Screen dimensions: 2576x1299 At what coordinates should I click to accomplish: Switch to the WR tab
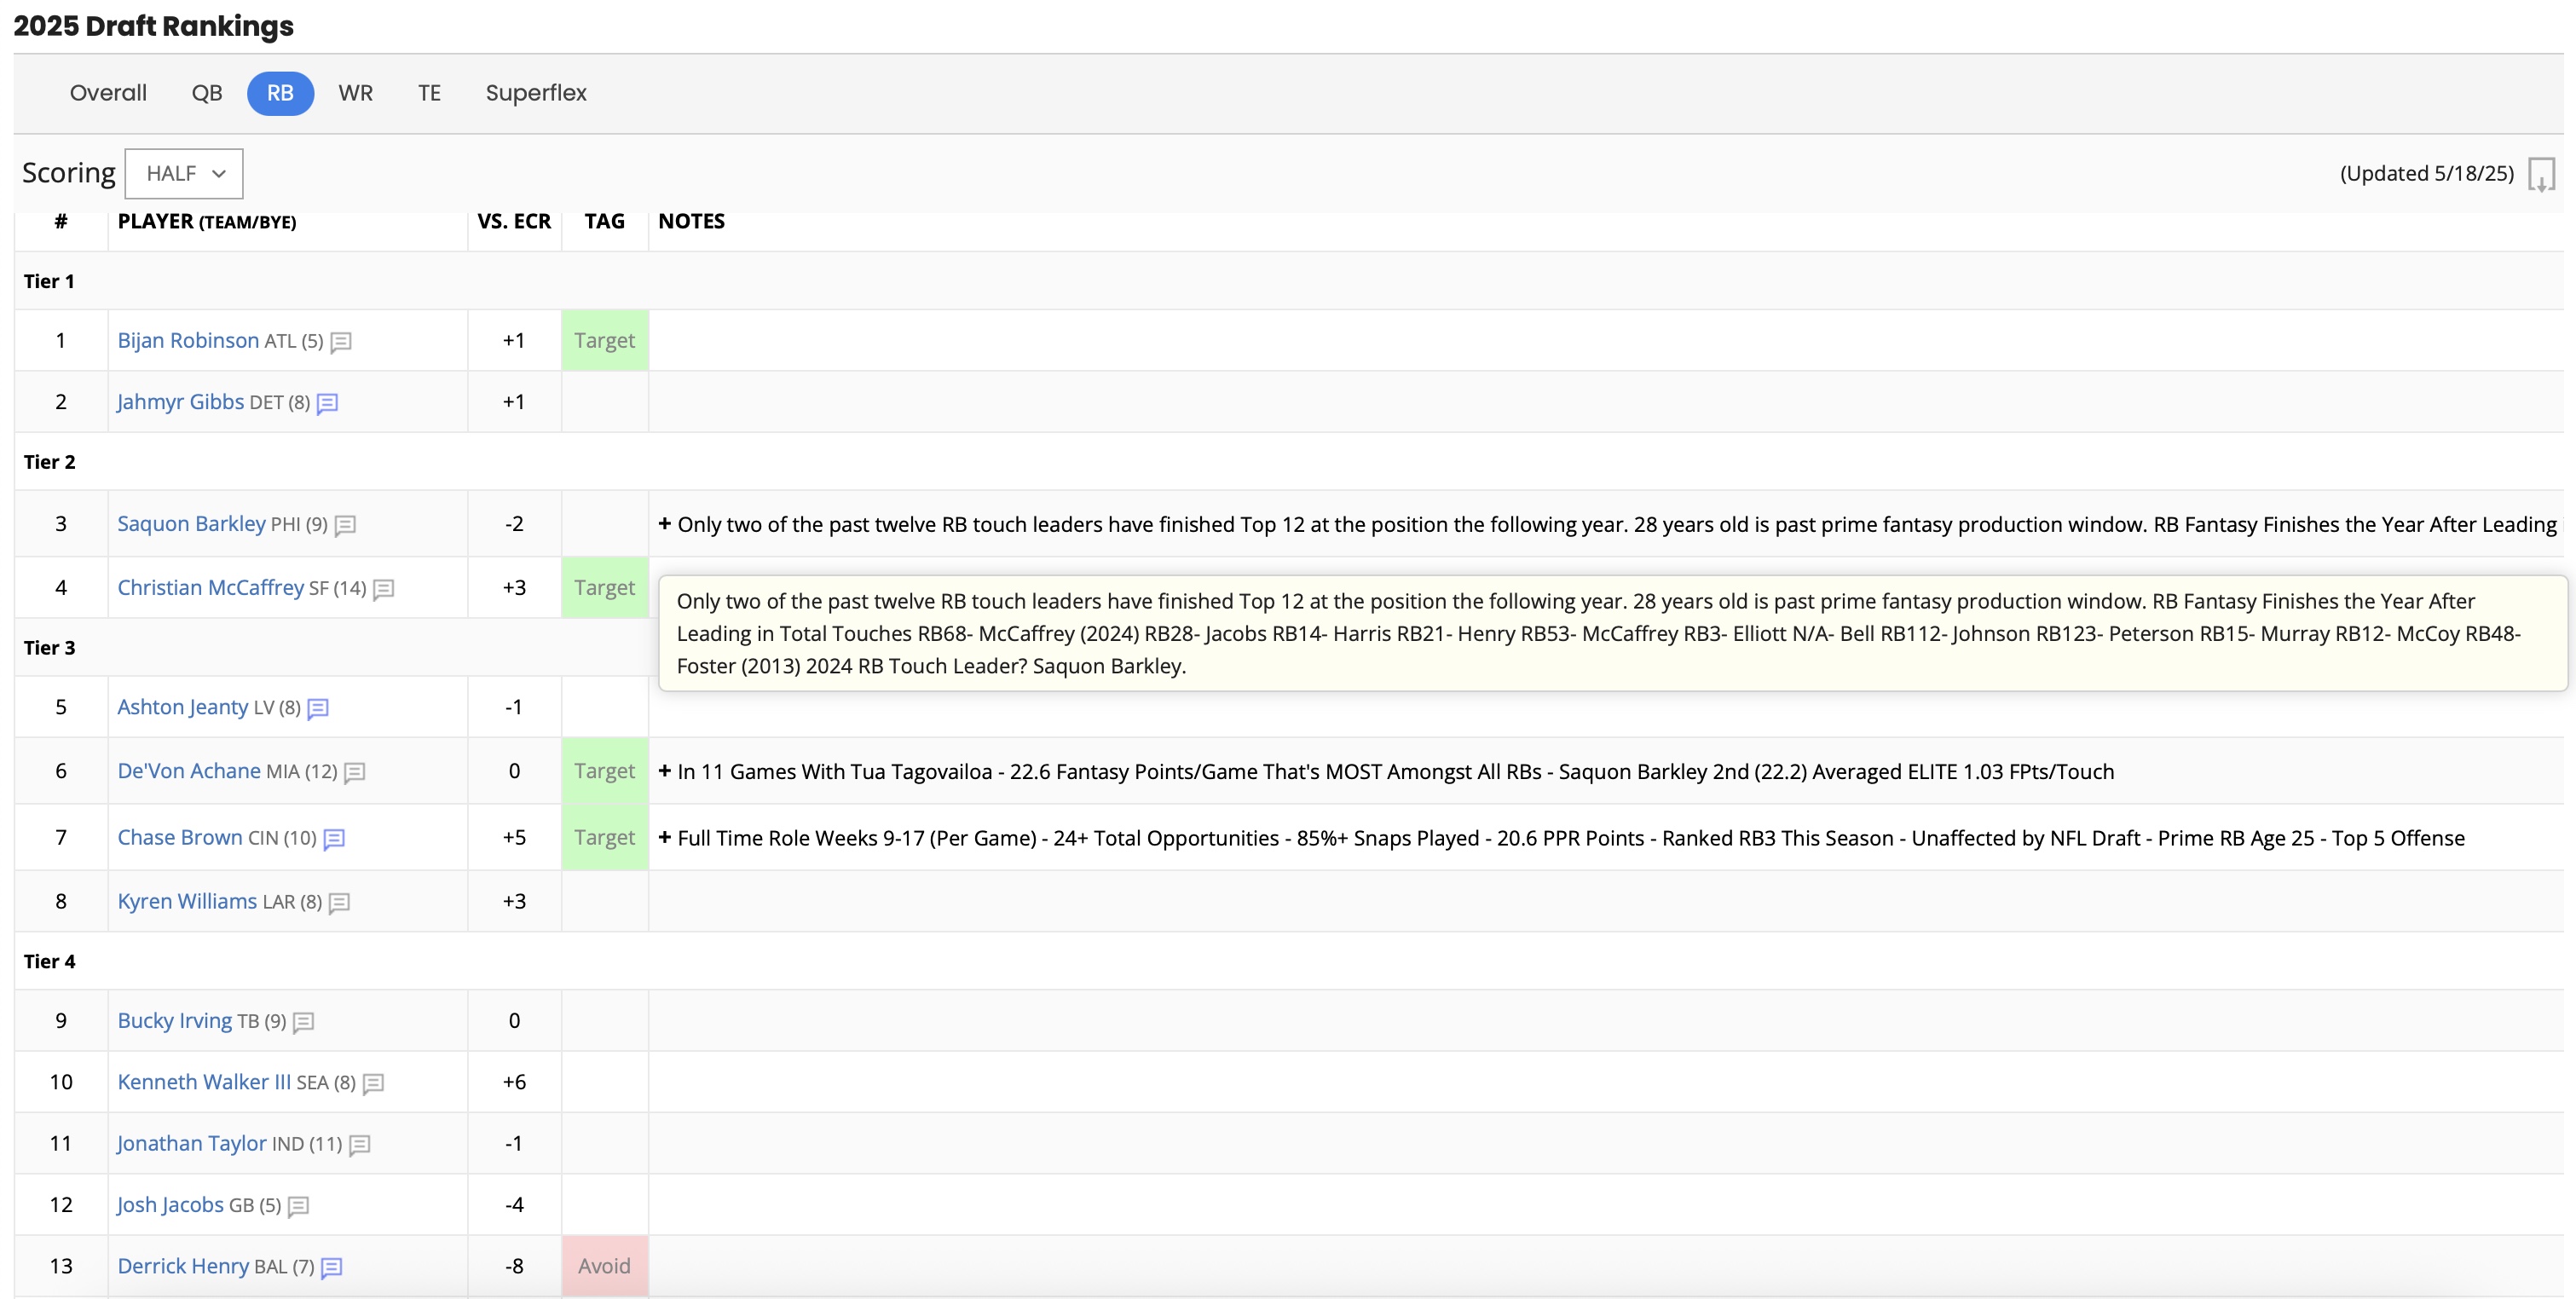coord(355,93)
